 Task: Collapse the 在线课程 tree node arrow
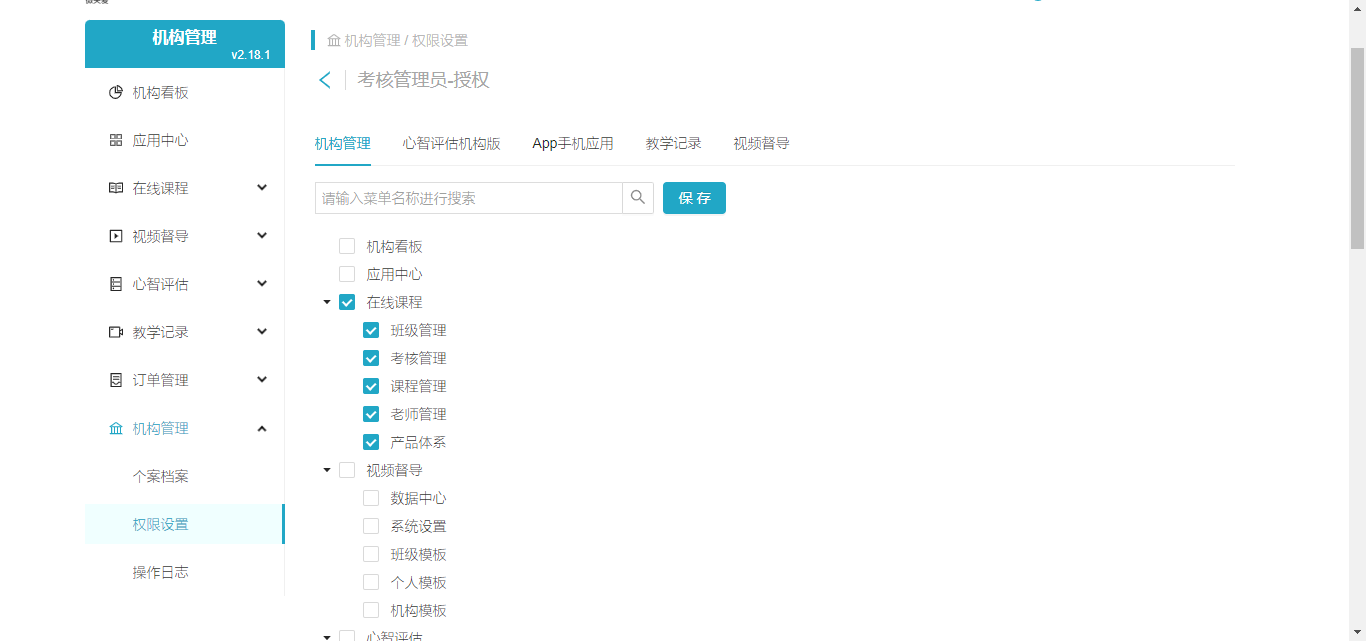click(x=327, y=302)
